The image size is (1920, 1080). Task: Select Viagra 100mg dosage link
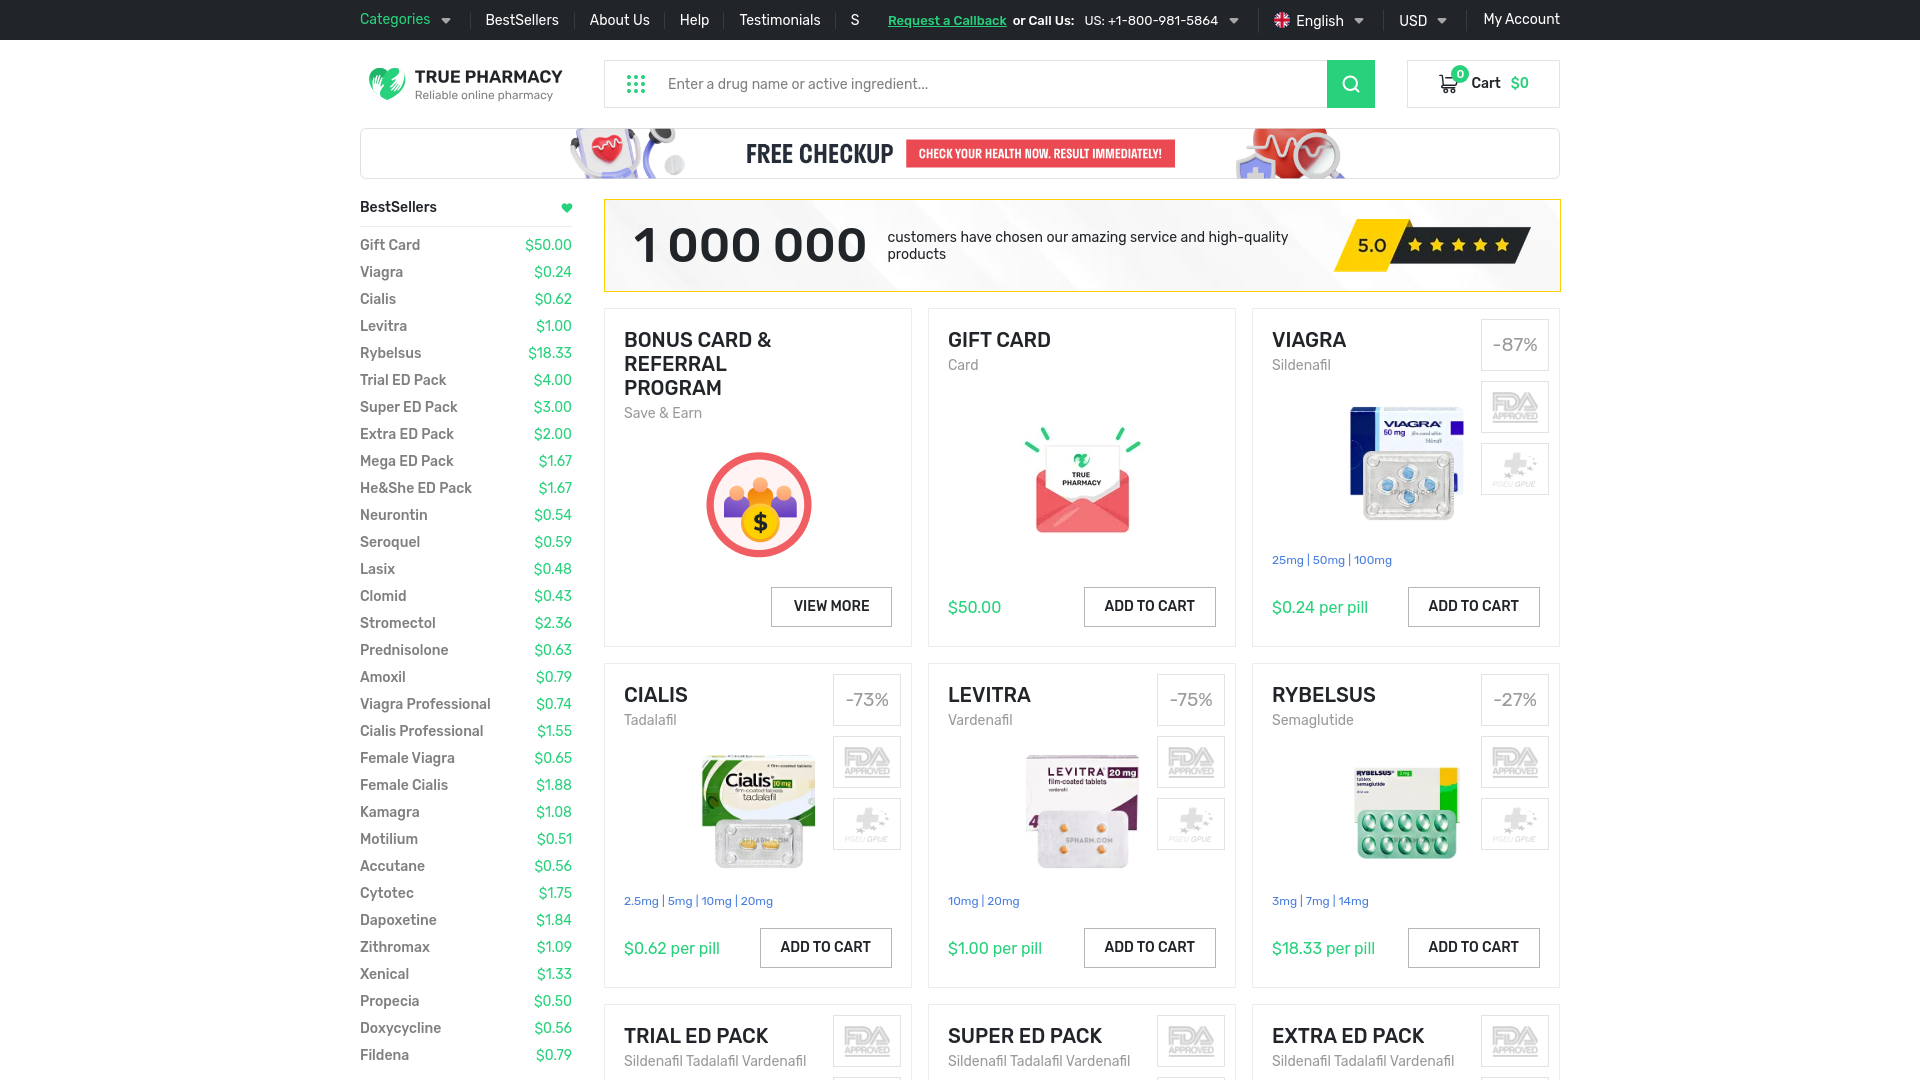click(1373, 561)
